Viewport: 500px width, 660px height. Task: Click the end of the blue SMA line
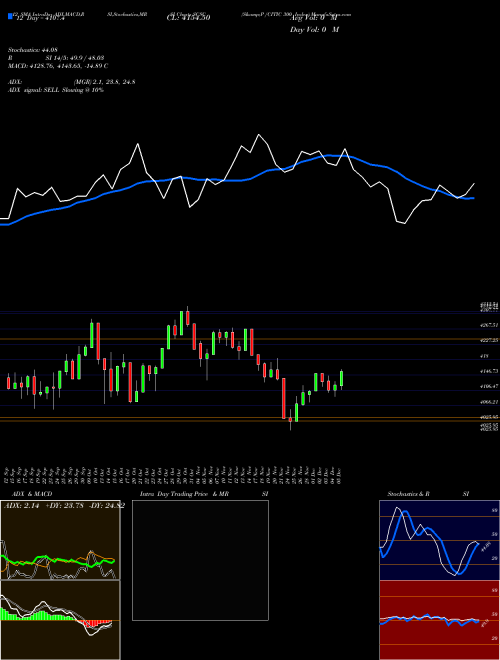(x=473, y=198)
